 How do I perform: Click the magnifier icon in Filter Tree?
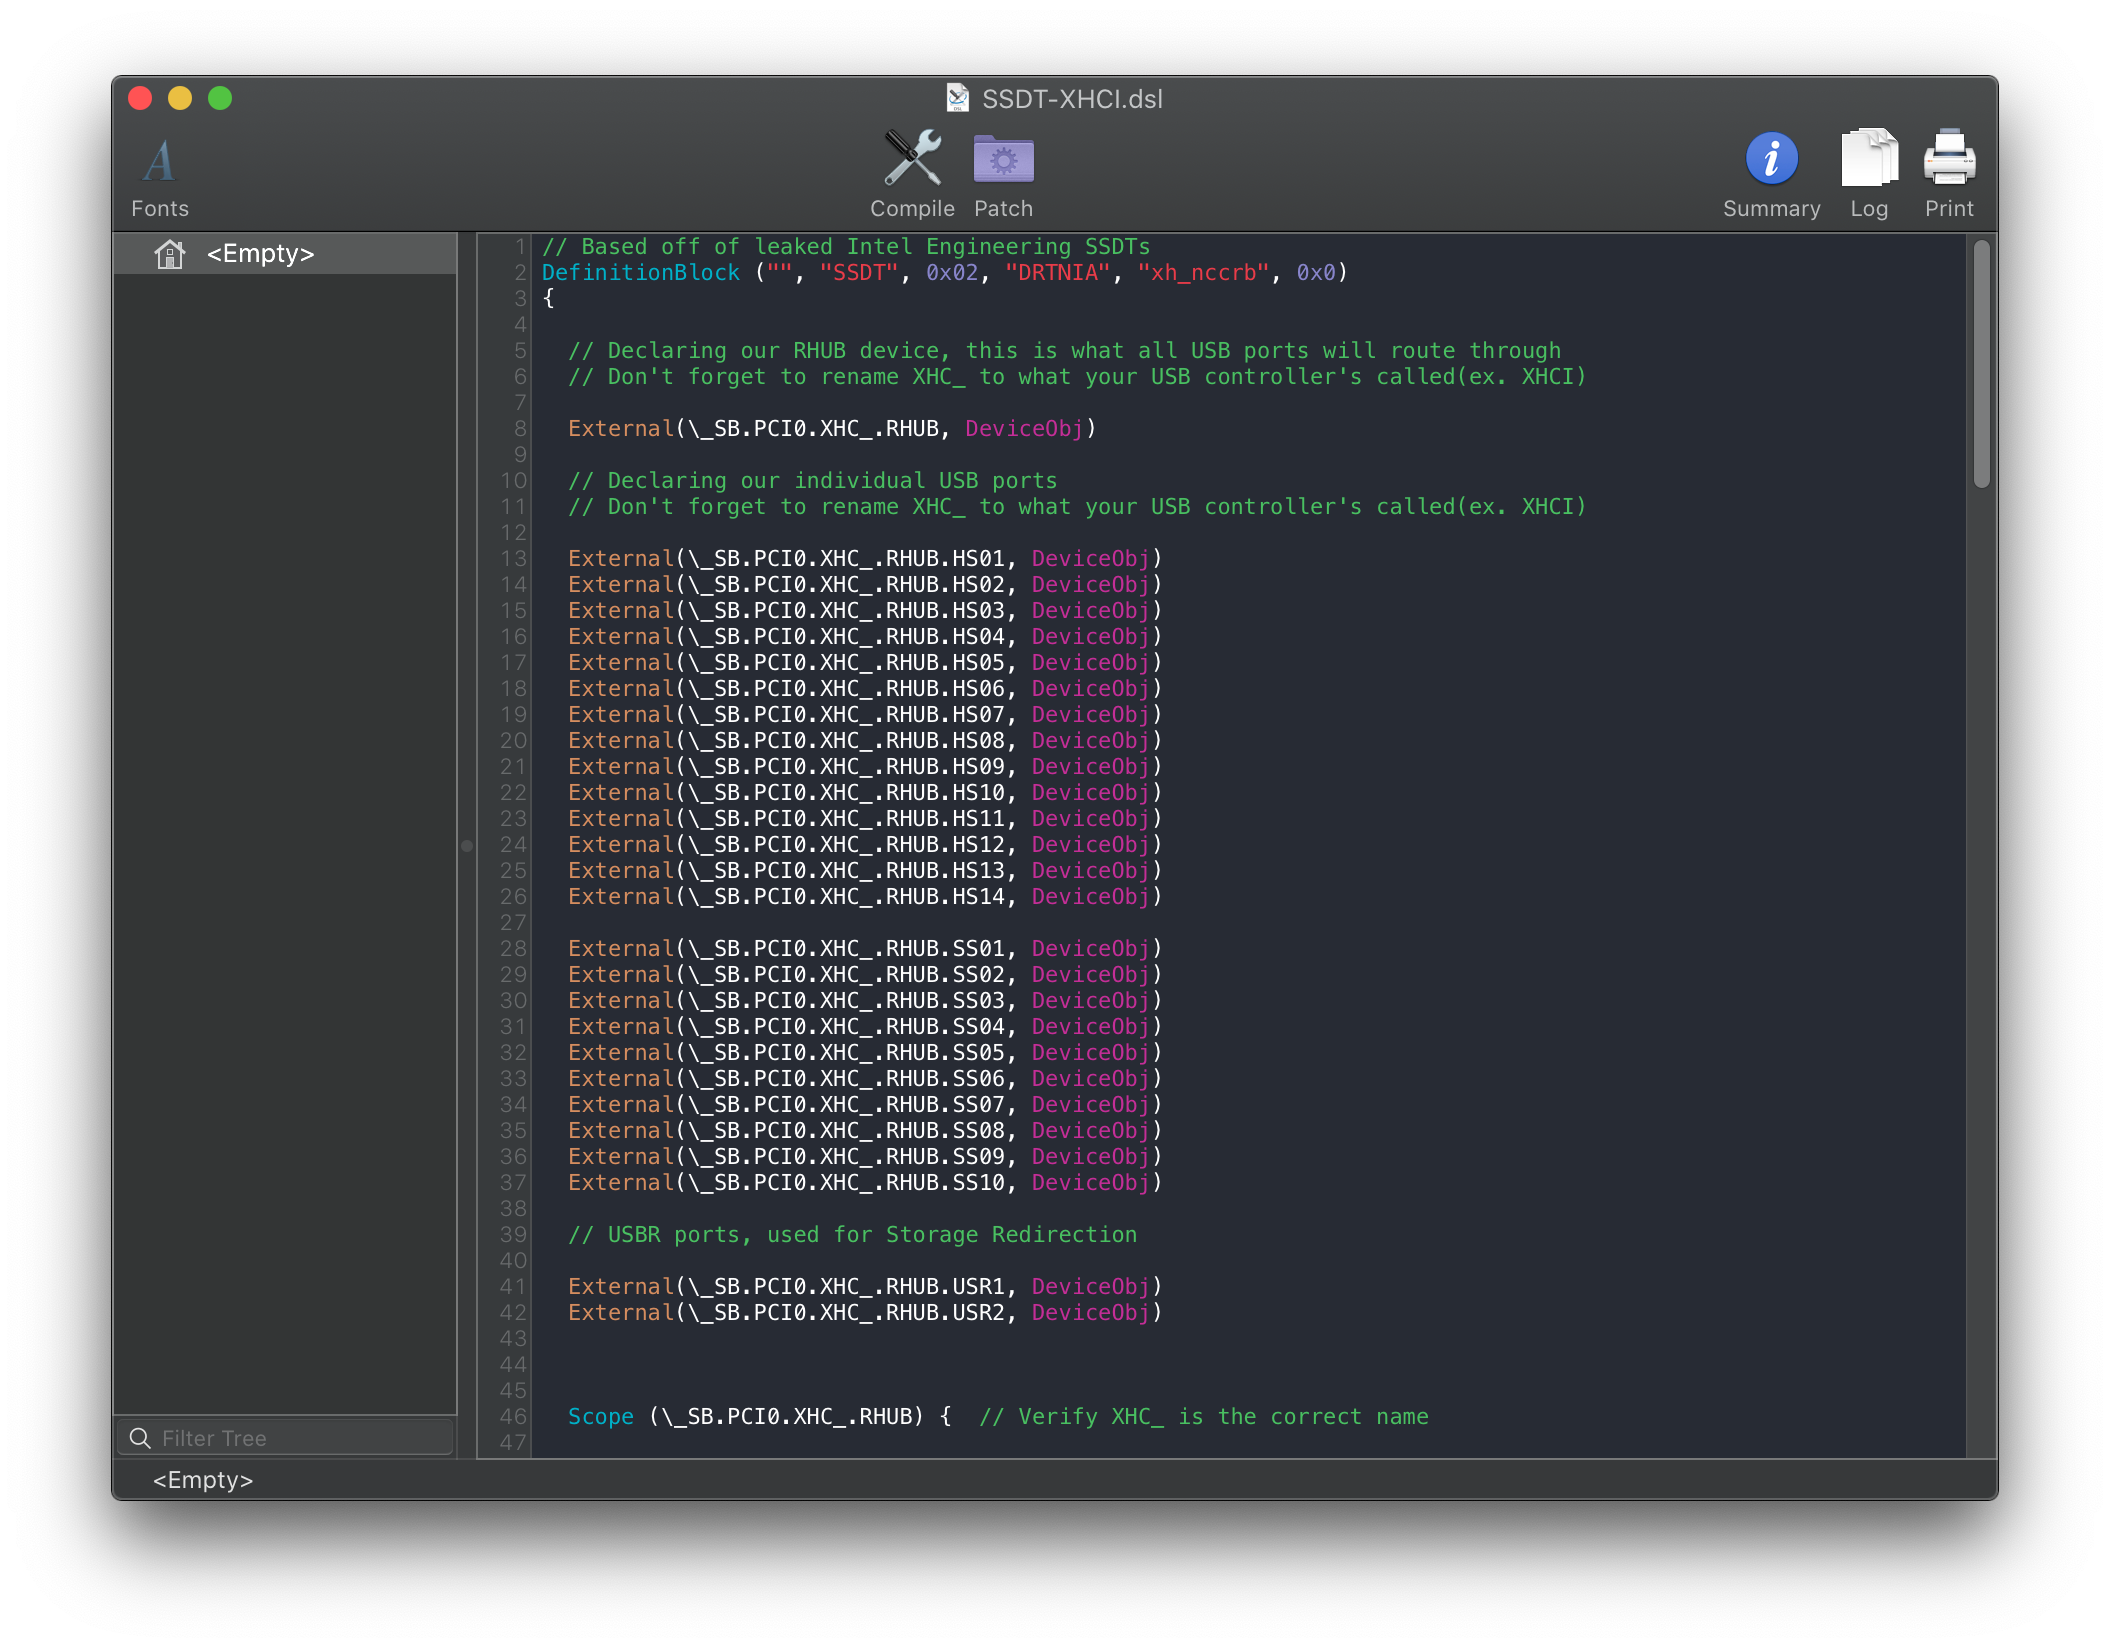point(141,1438)
